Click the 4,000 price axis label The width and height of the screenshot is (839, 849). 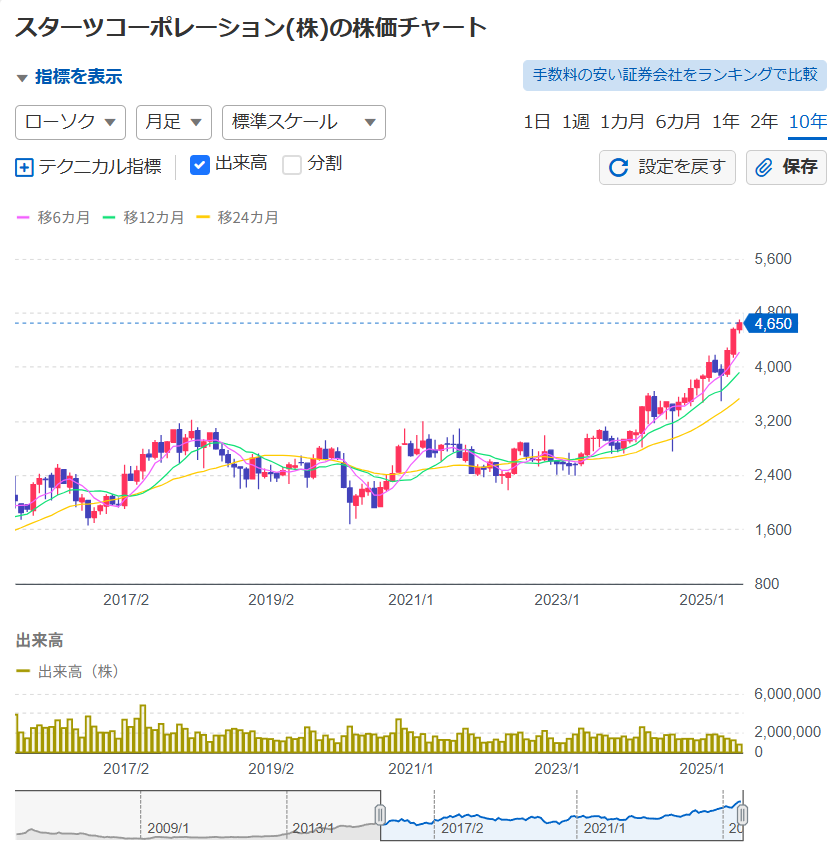click(773, 367)
